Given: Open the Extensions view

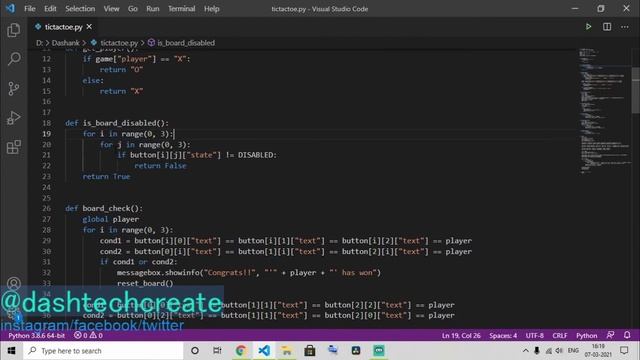Looking at the screenshot, I should (13, 147).
